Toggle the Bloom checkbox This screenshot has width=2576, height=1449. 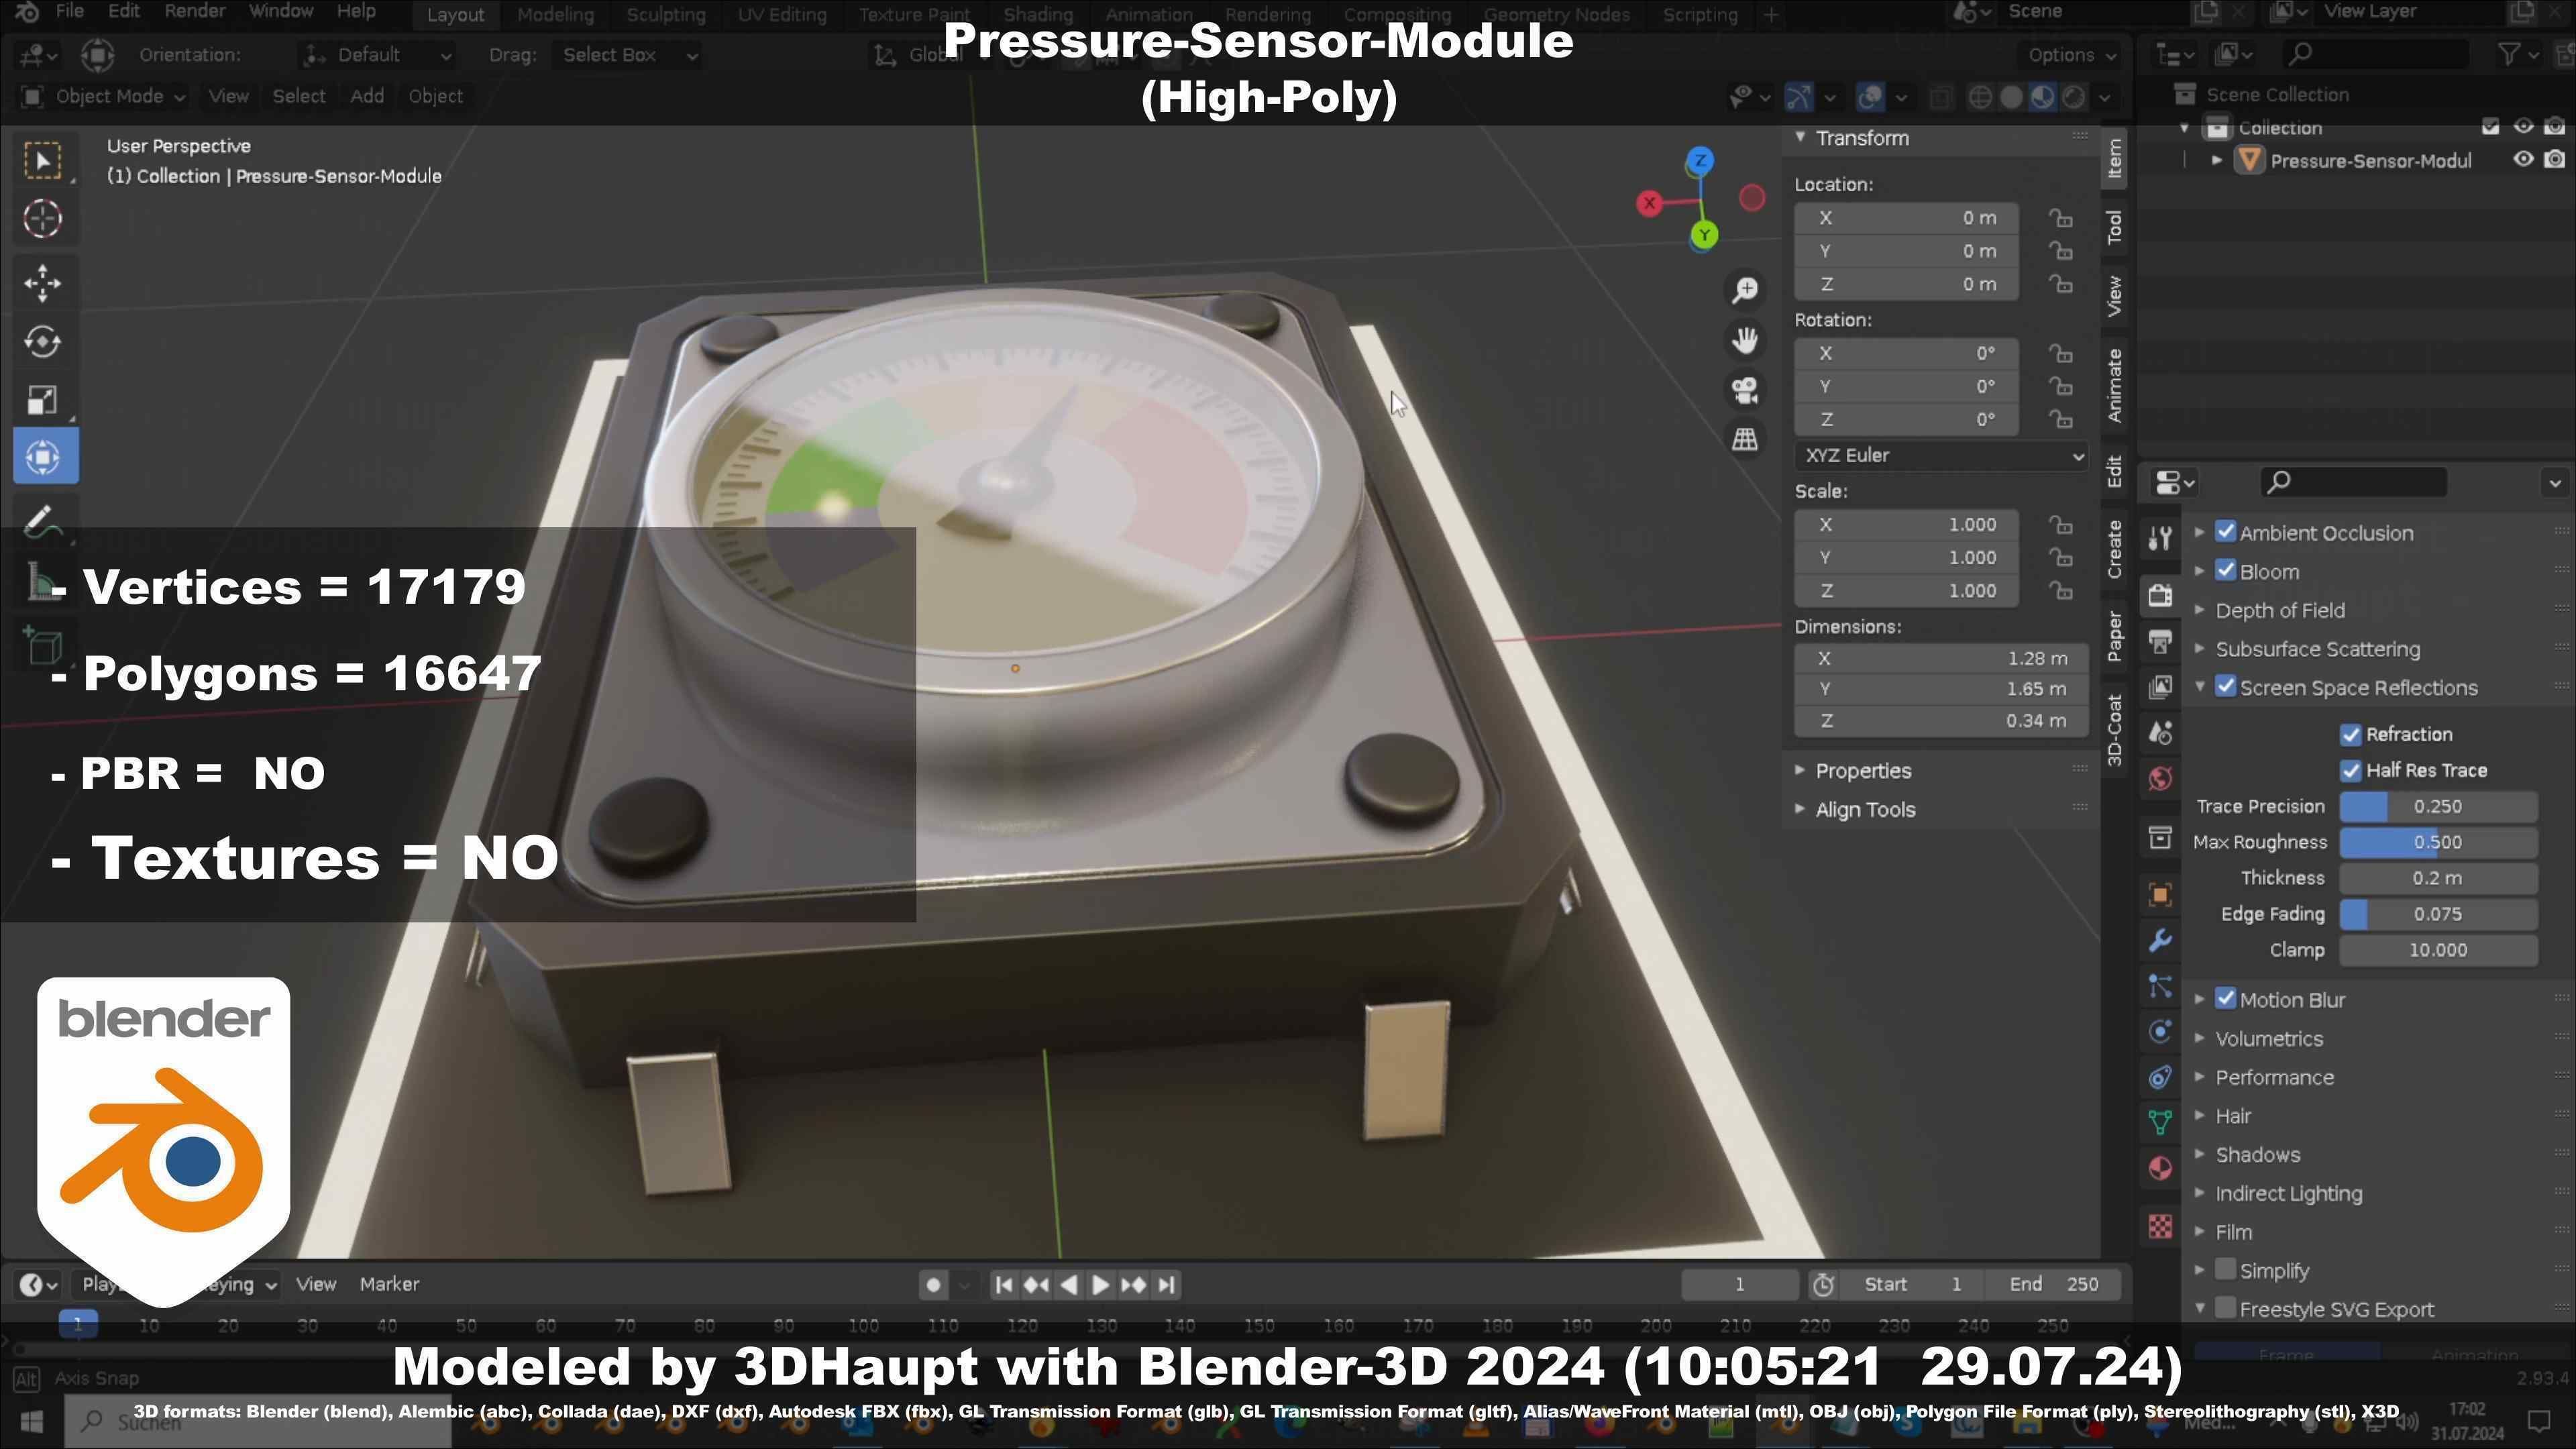[2226, 571]
